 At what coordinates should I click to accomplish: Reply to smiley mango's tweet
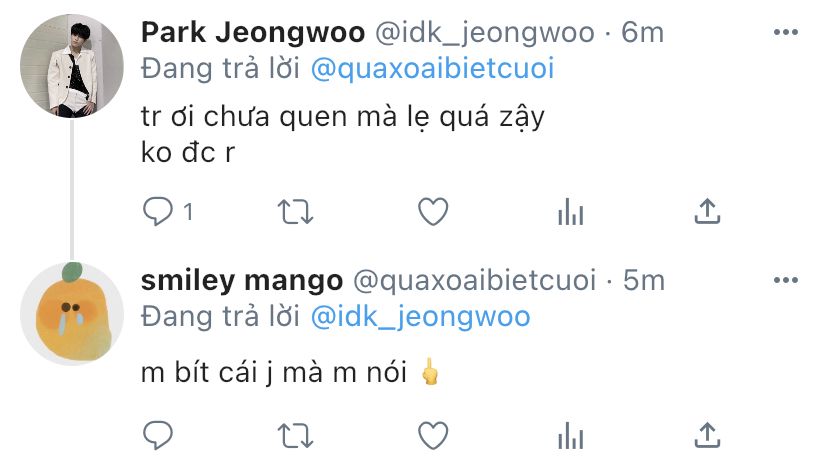point(158,436)
